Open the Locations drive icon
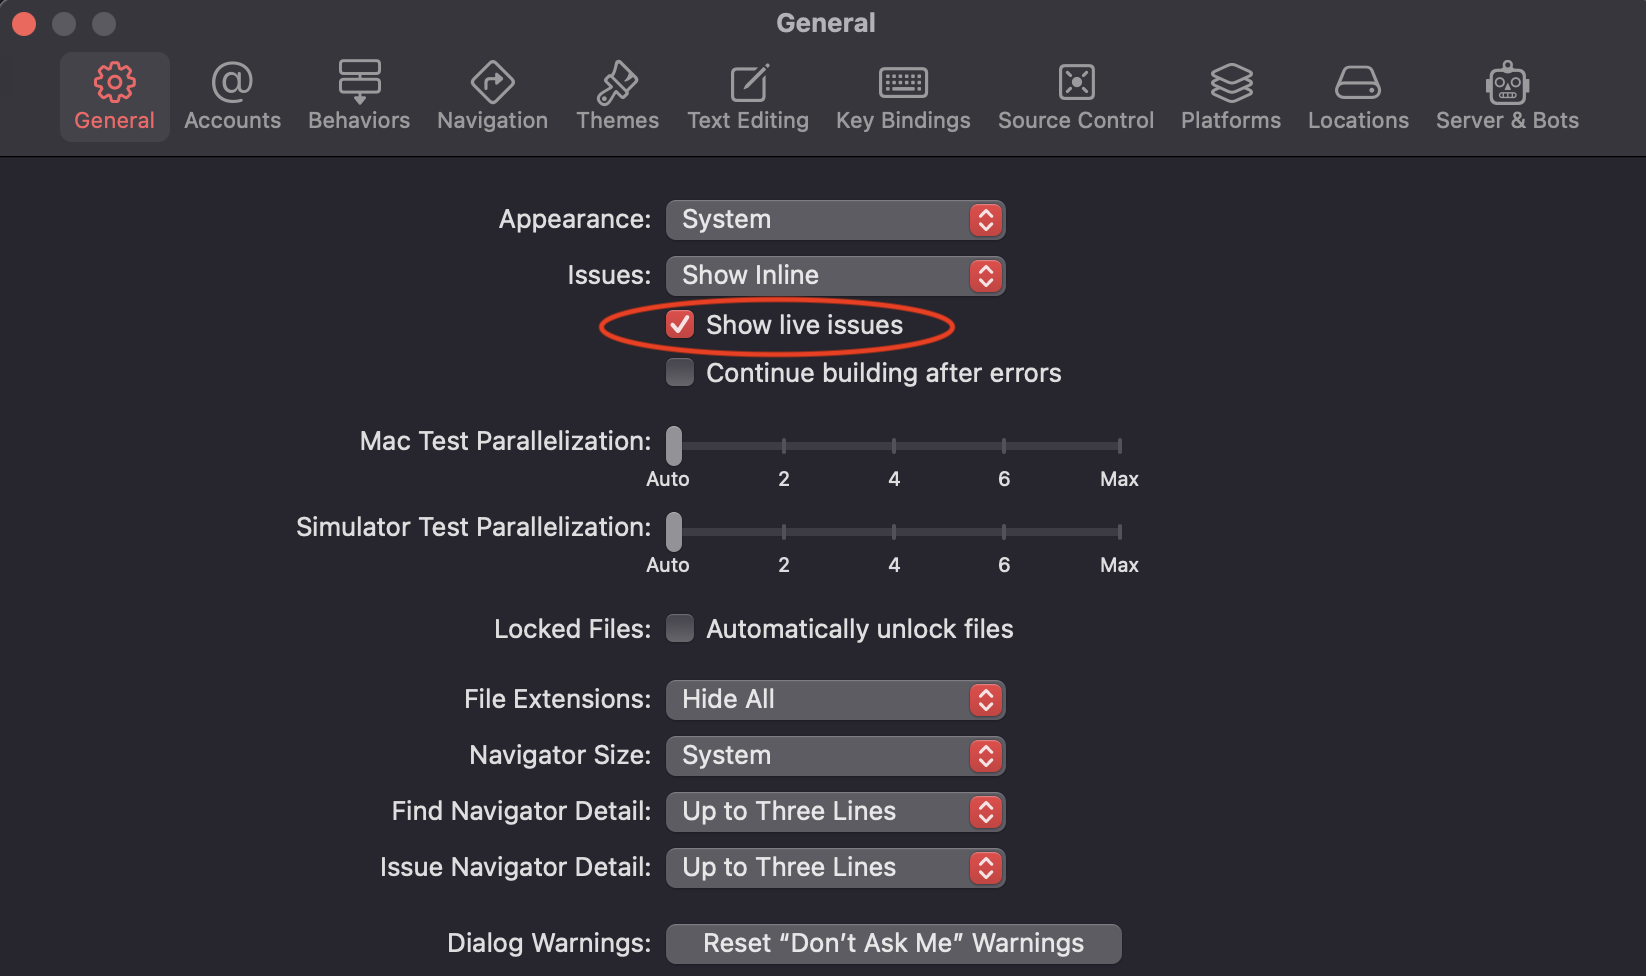Screen dimensions: 1646x976 point(1358,82)
